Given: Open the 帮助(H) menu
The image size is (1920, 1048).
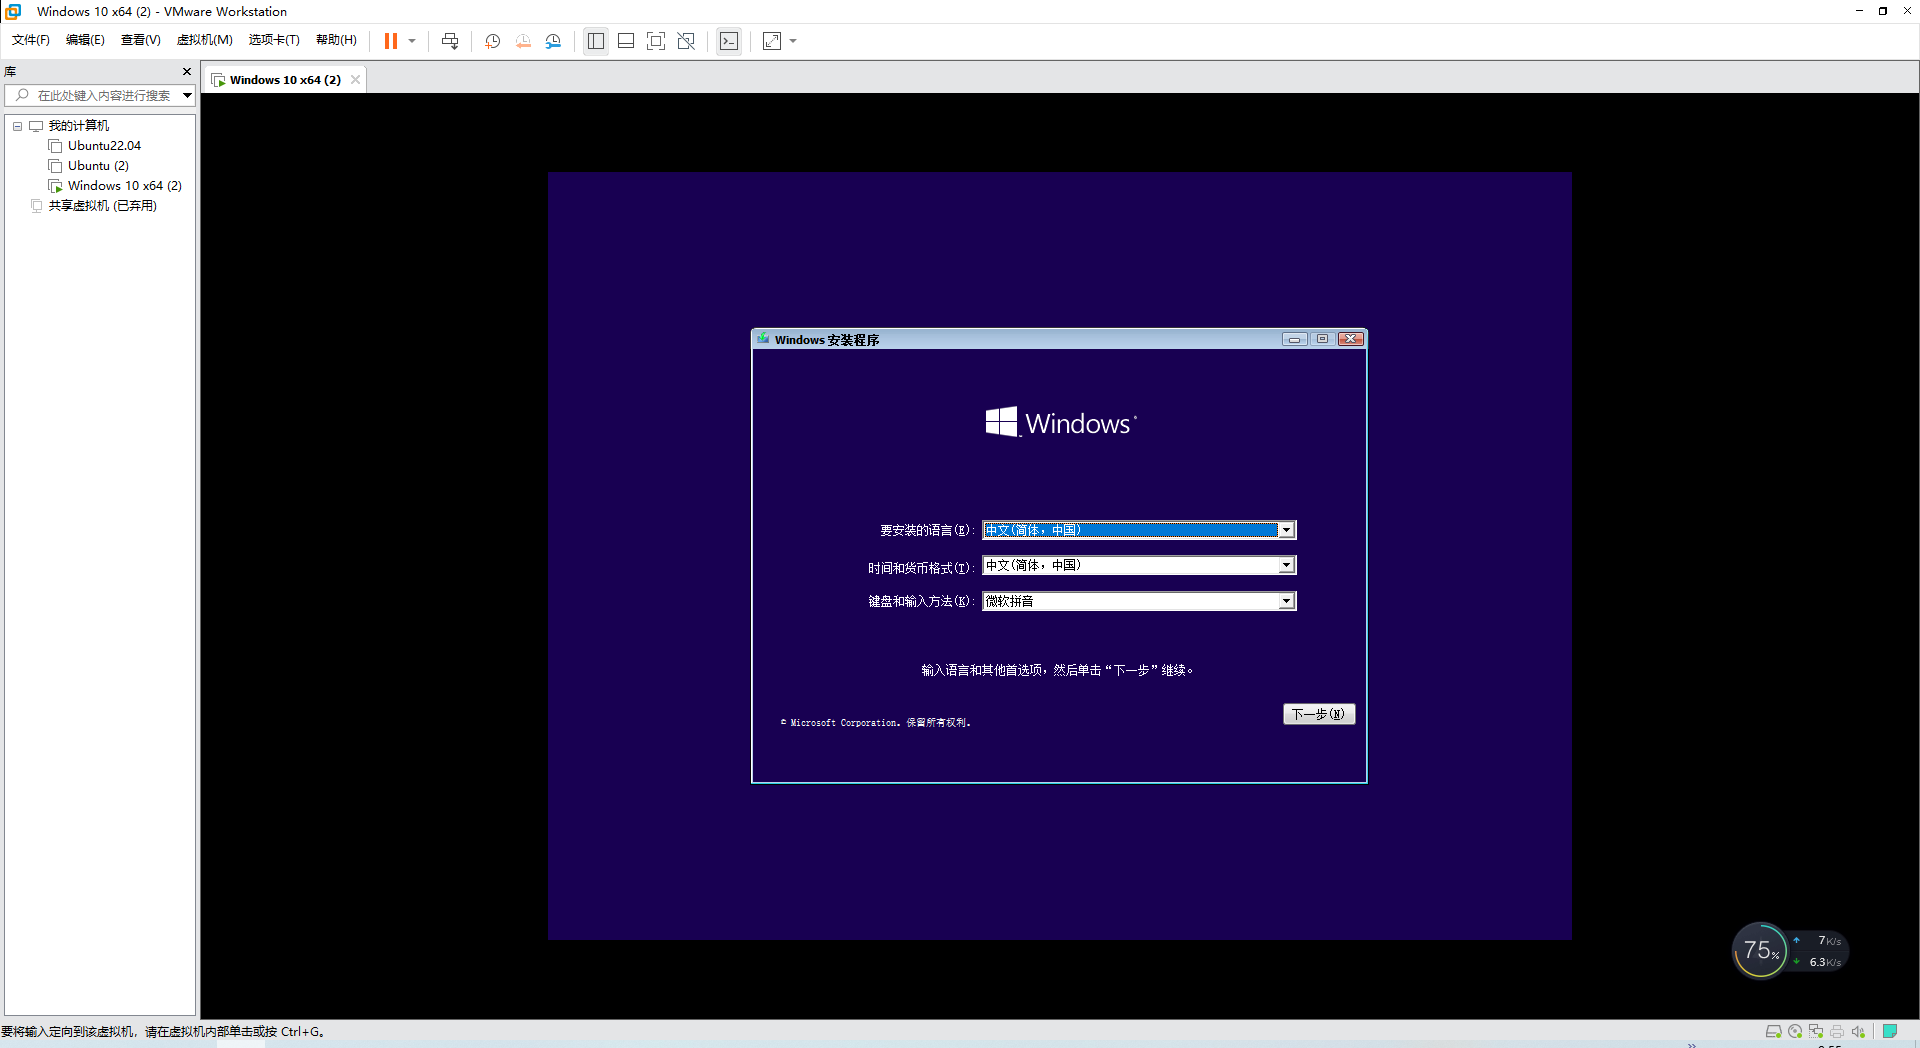Looking at the screenshot, I should tap(336, 40).
